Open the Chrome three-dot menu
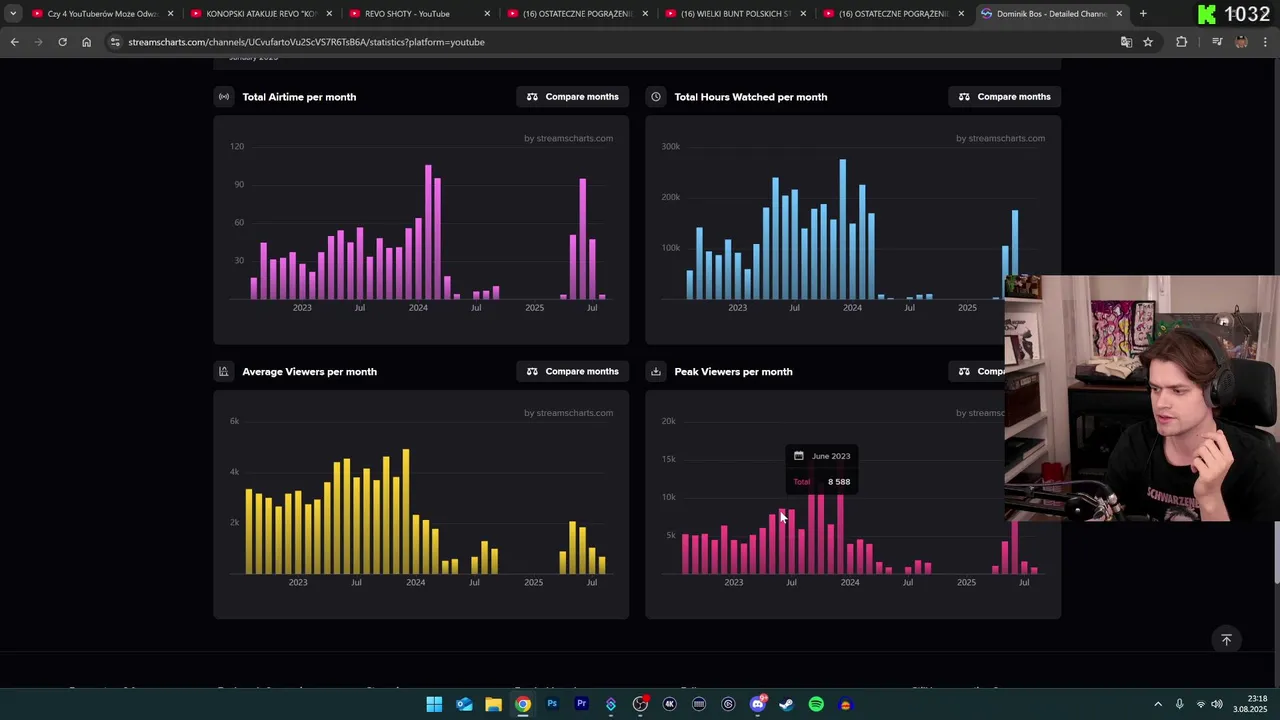This screenshot has width=1280, height=720. [x=1265, y=42]
